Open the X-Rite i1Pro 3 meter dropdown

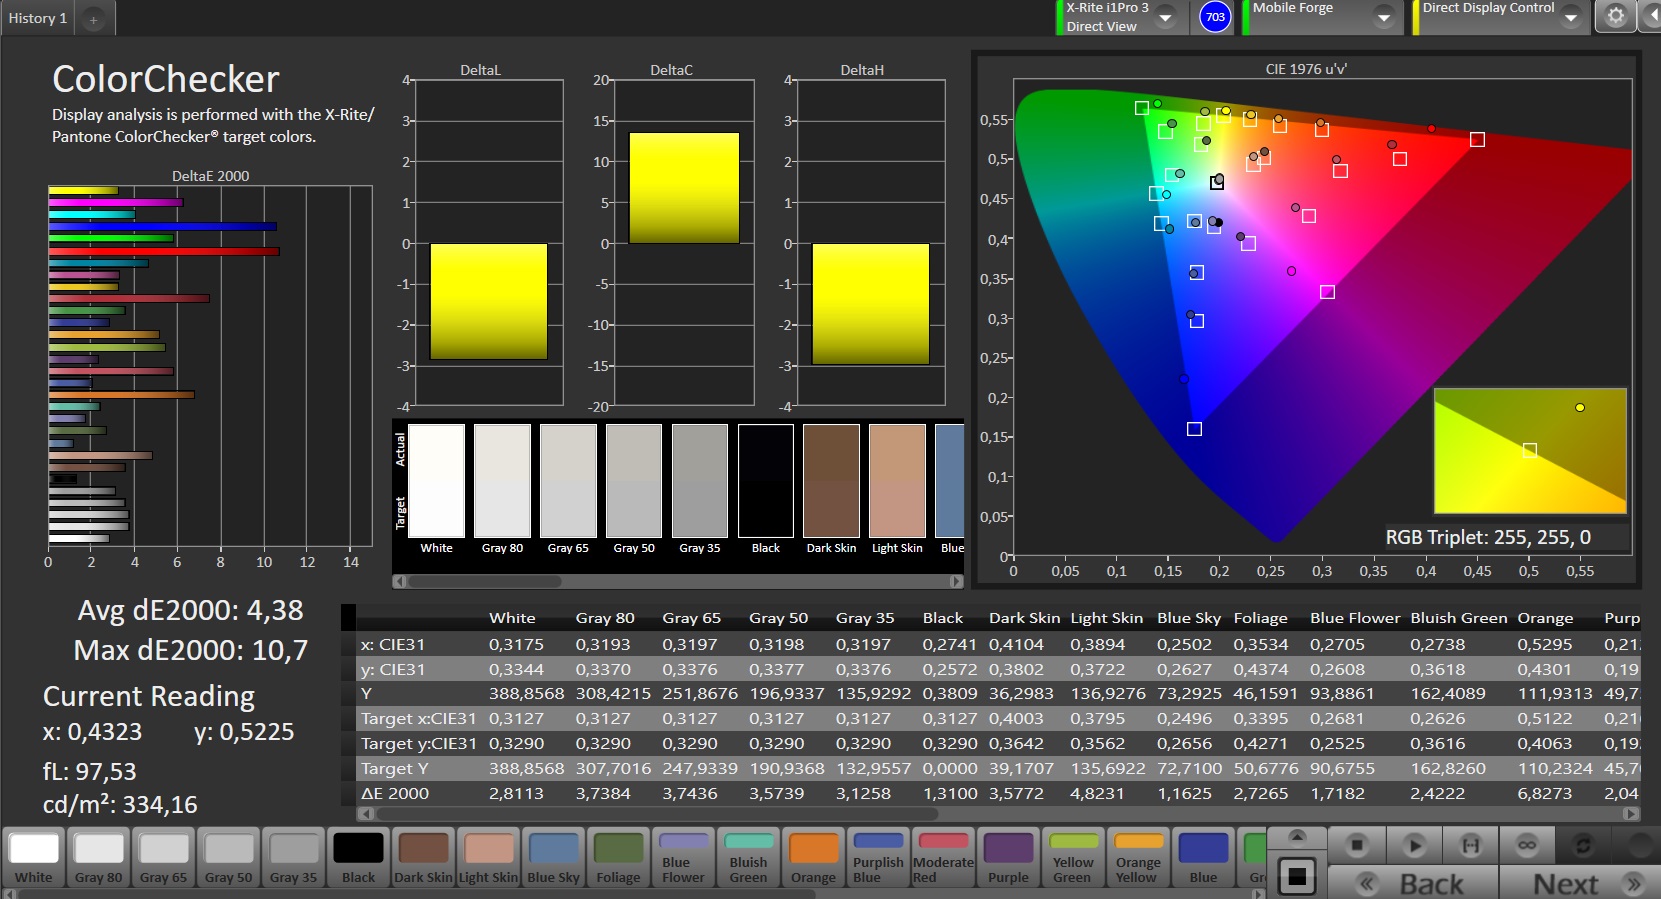point(1165,18)
